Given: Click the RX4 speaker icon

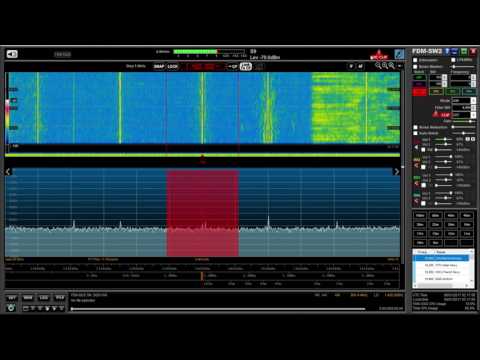Looking at the screenshot, I should pyautogui.click(x=416, y=201).
